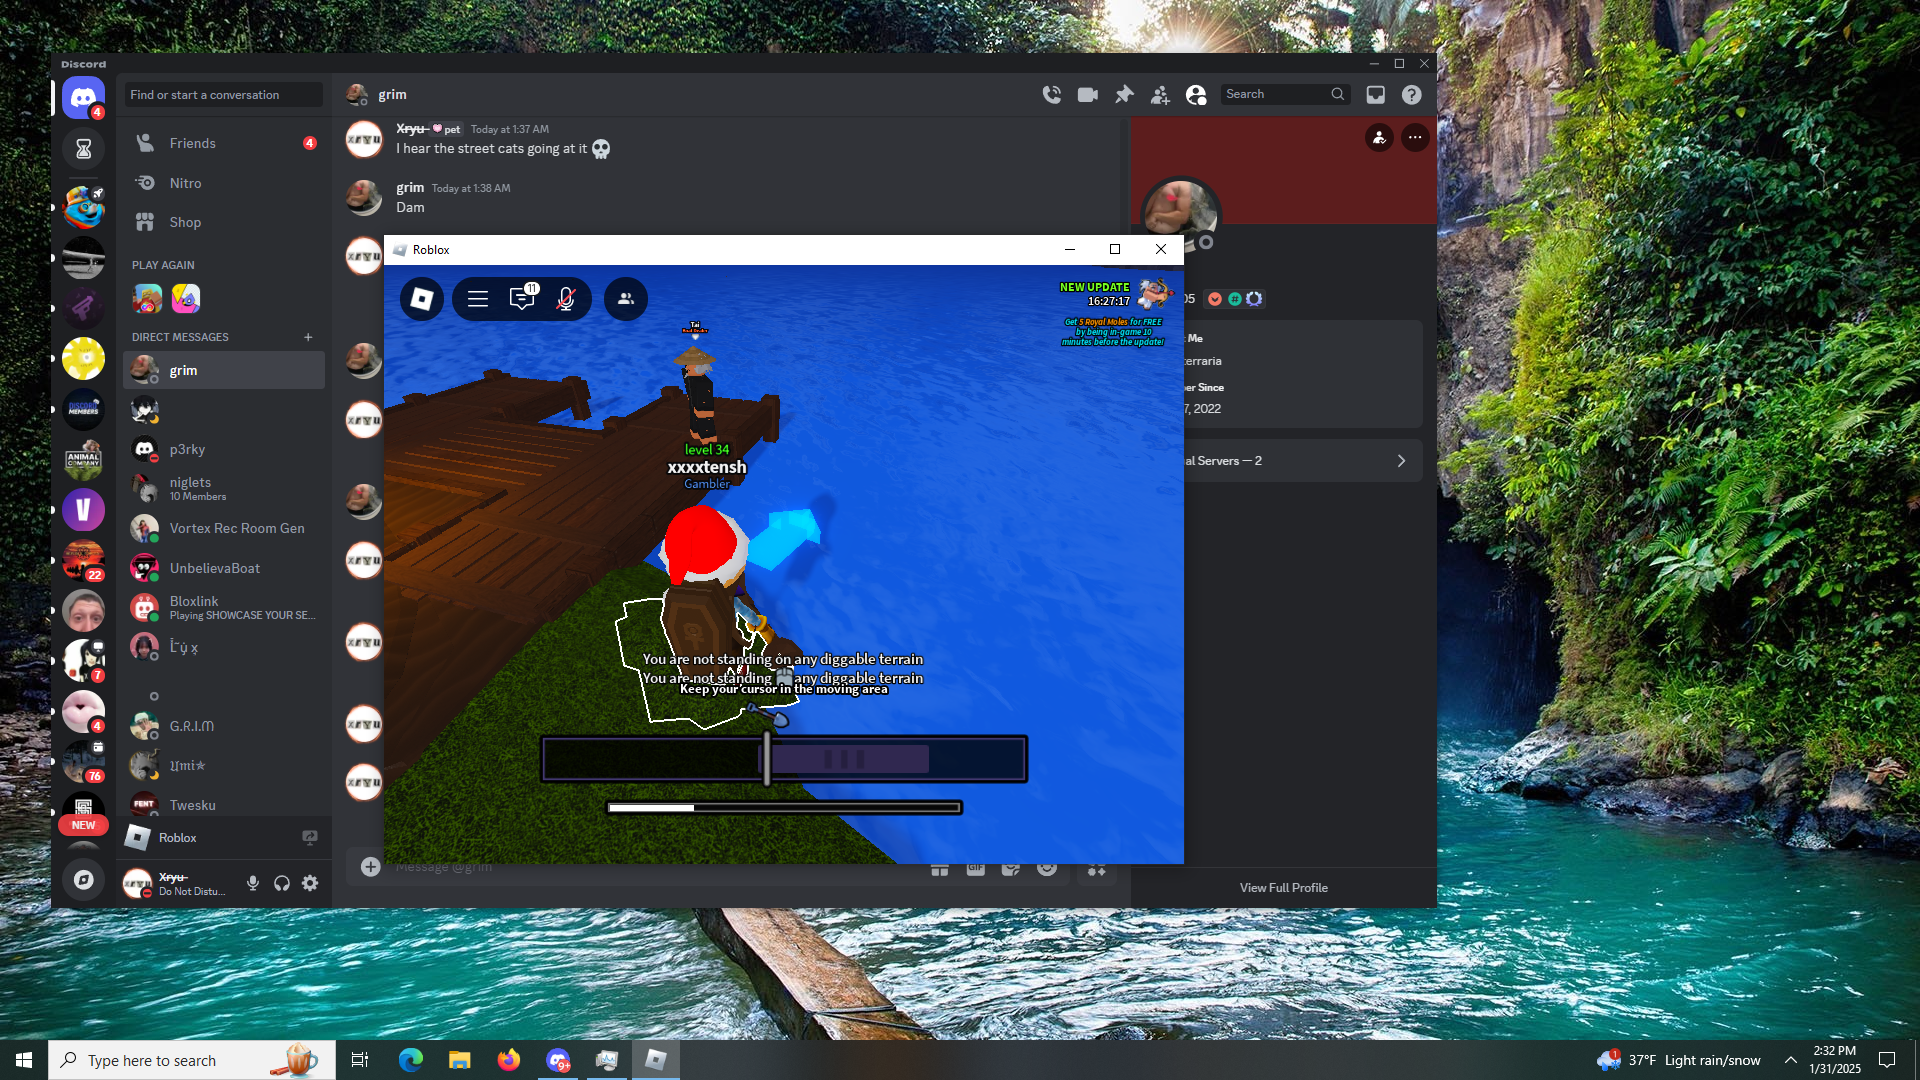The image size is (1920, 1080).
Task: Open Roblox chat with 11 badge
Action: pos(522,298)
